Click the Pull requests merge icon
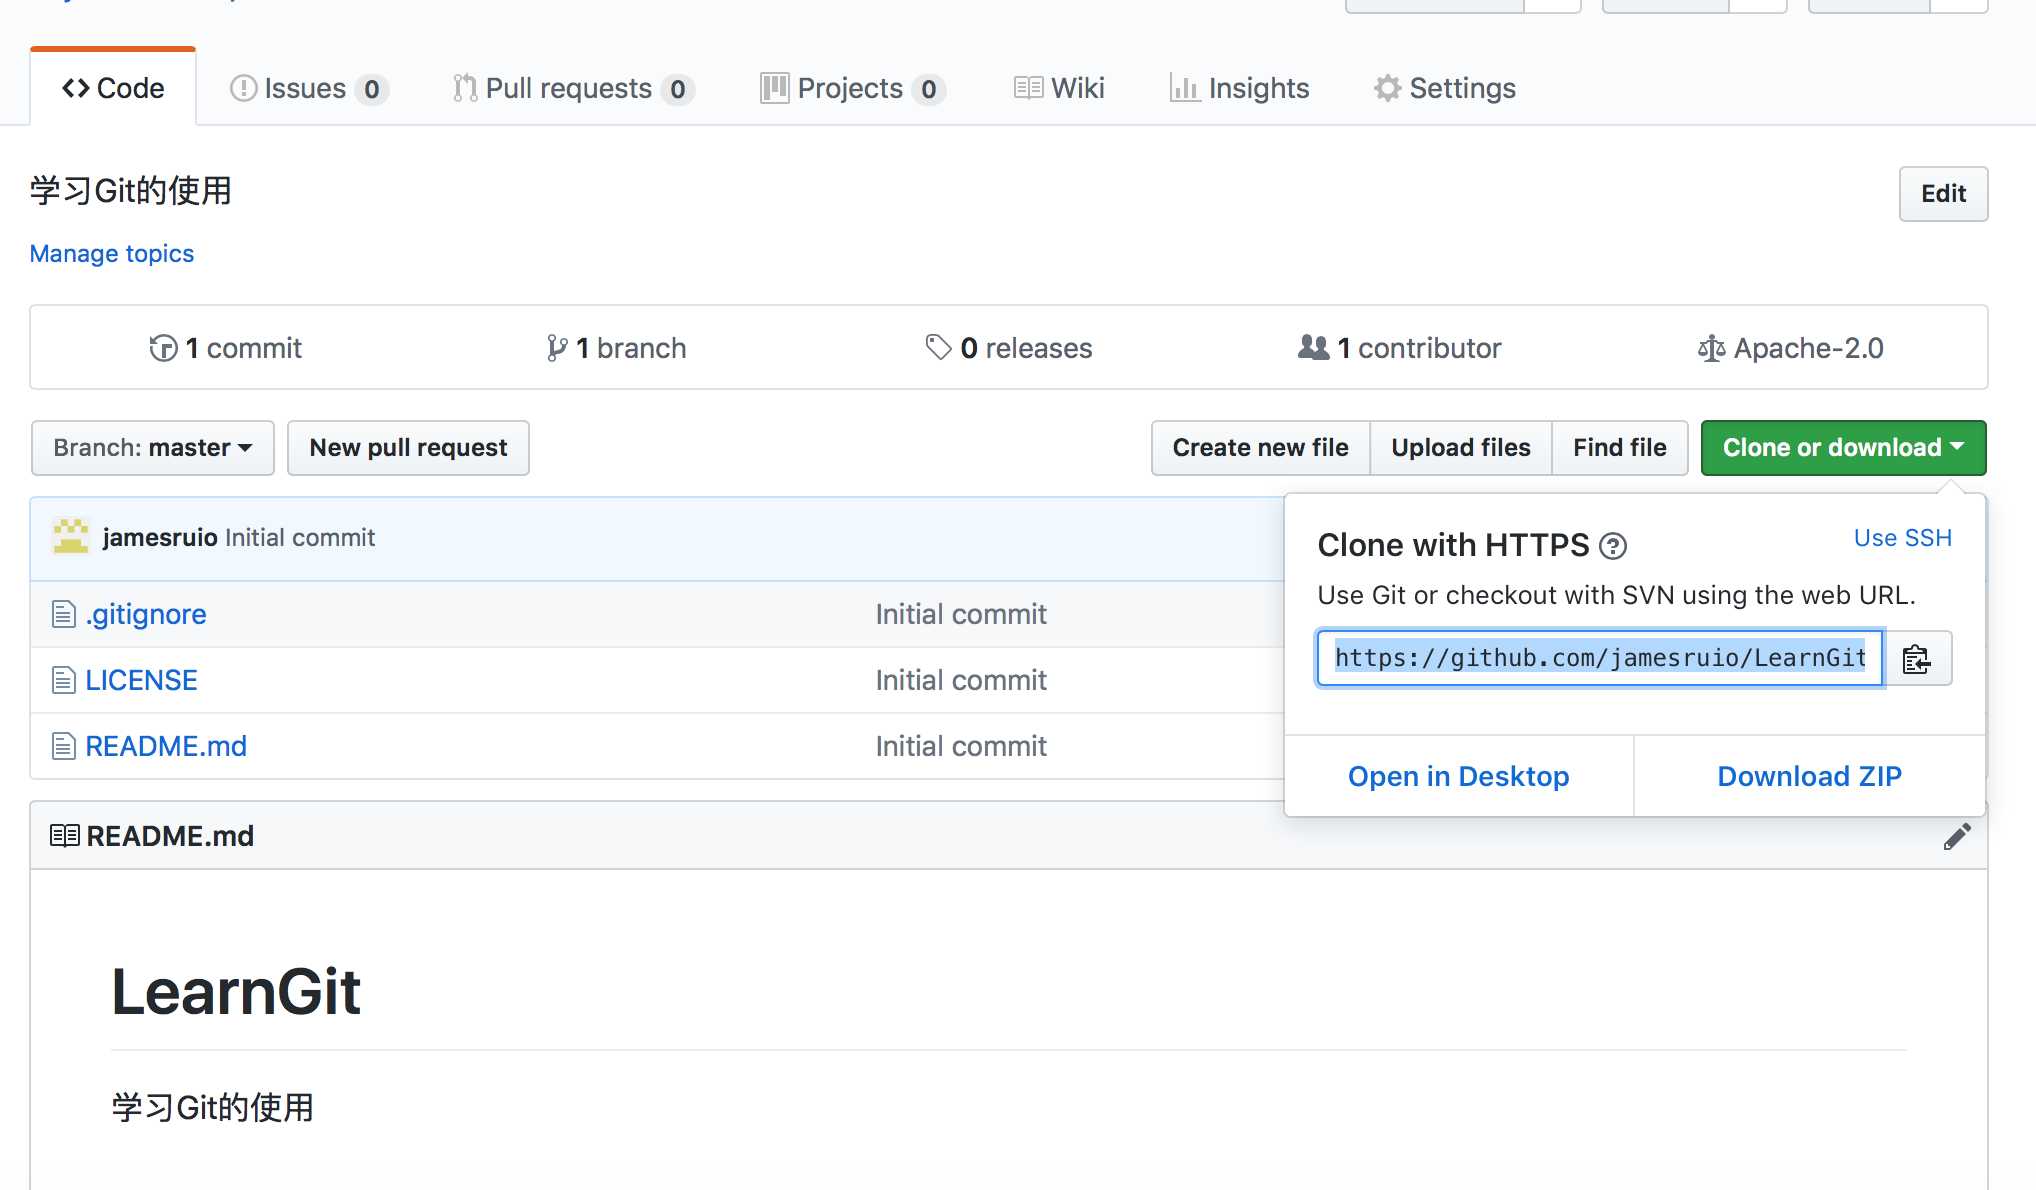Viewport: 2036px width, 1190px height. coord(465,88)
